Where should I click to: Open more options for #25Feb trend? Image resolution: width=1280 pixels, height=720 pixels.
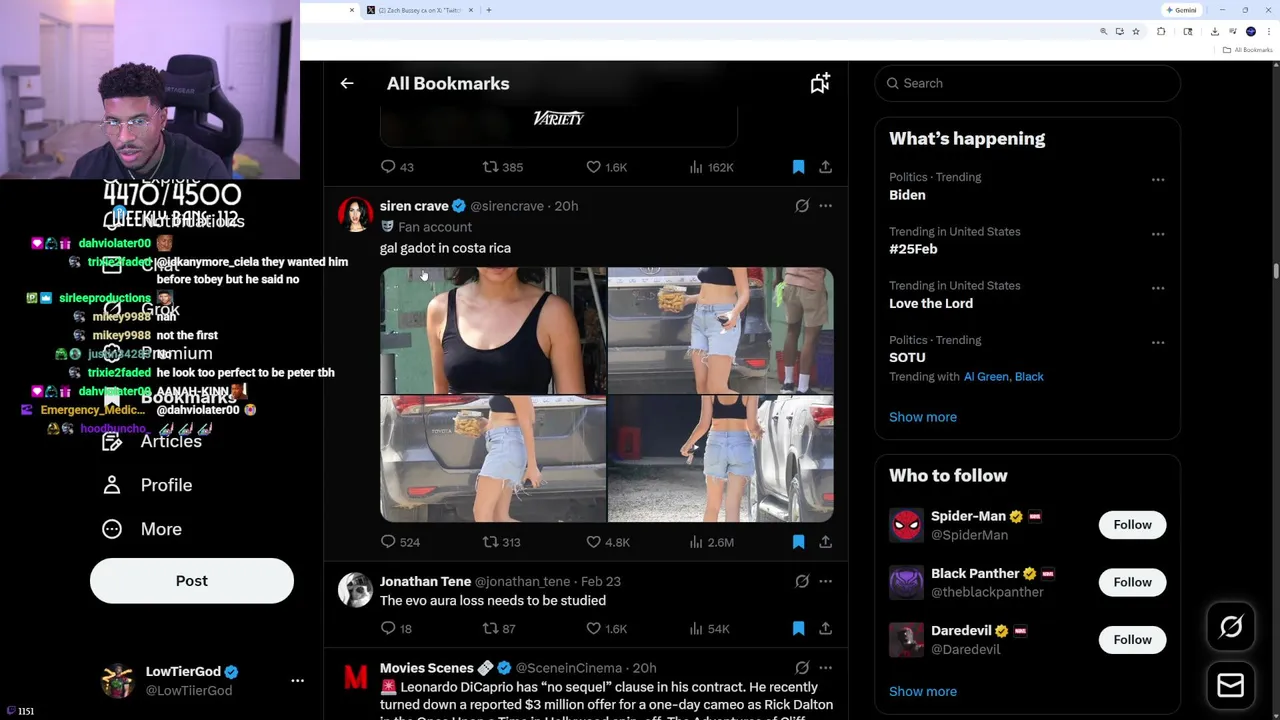click(x=1158, y=234)
